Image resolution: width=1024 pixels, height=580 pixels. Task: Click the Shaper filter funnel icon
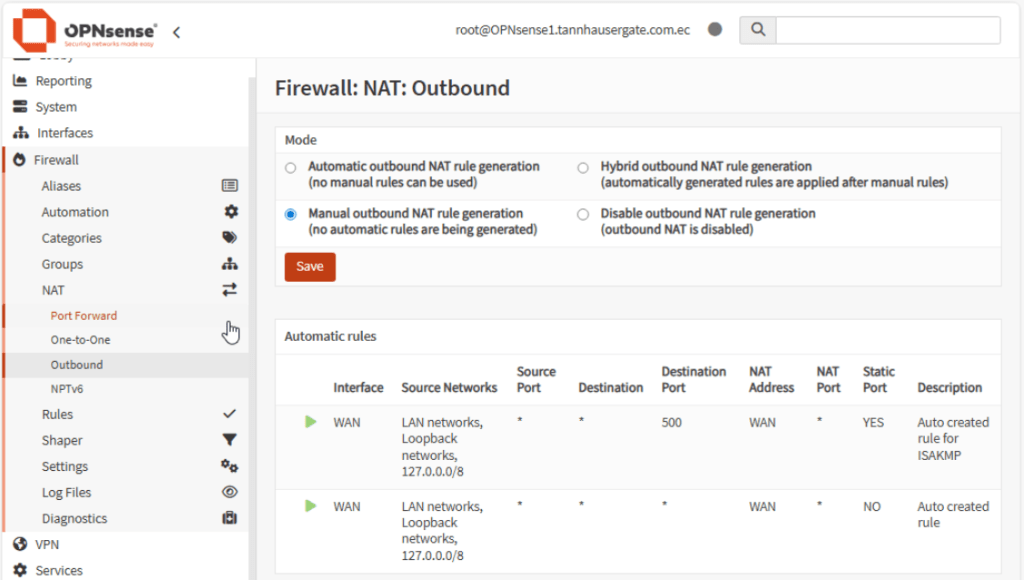(230, 440)
